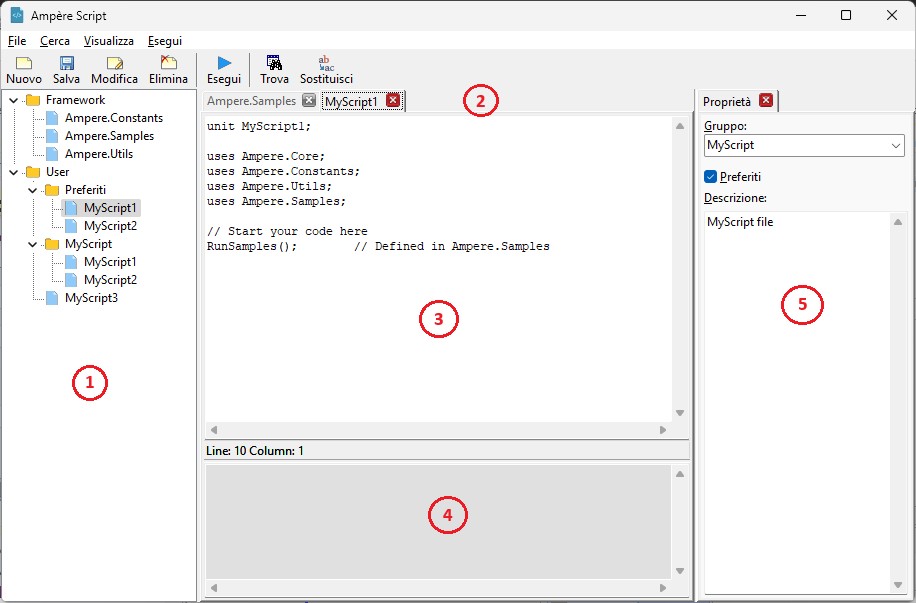The width and height of the screenshot is (916, 603).
Task: Click the Framework folder icon
Action: pyautogui.click(x=33, y=100)
